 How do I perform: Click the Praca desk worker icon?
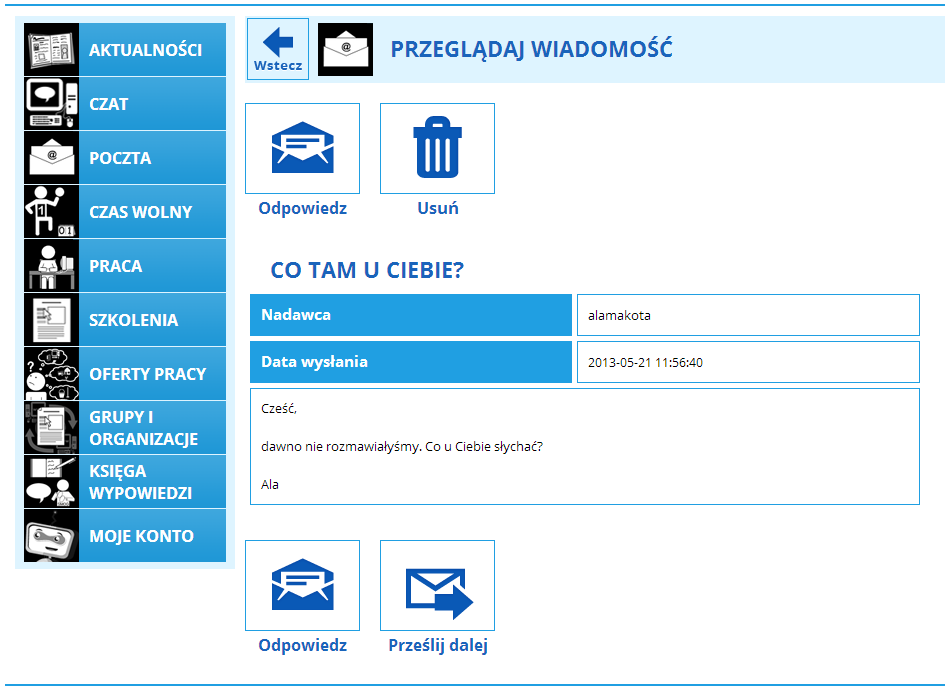pyautogui.click(x=51, y=266)
